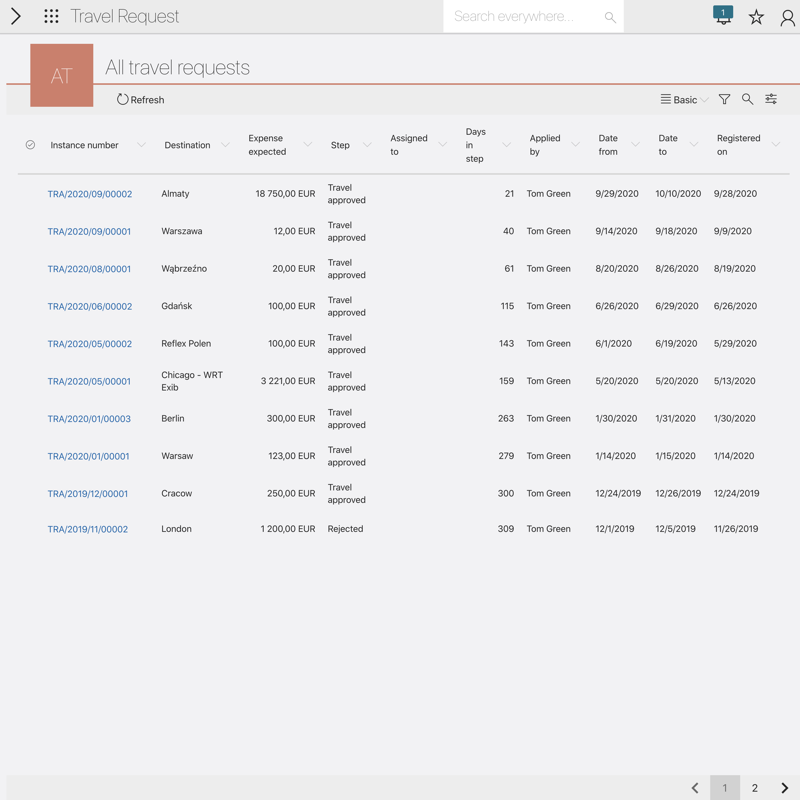
Task: Open notifications bell with badge
Action: (x=723, y=16)
